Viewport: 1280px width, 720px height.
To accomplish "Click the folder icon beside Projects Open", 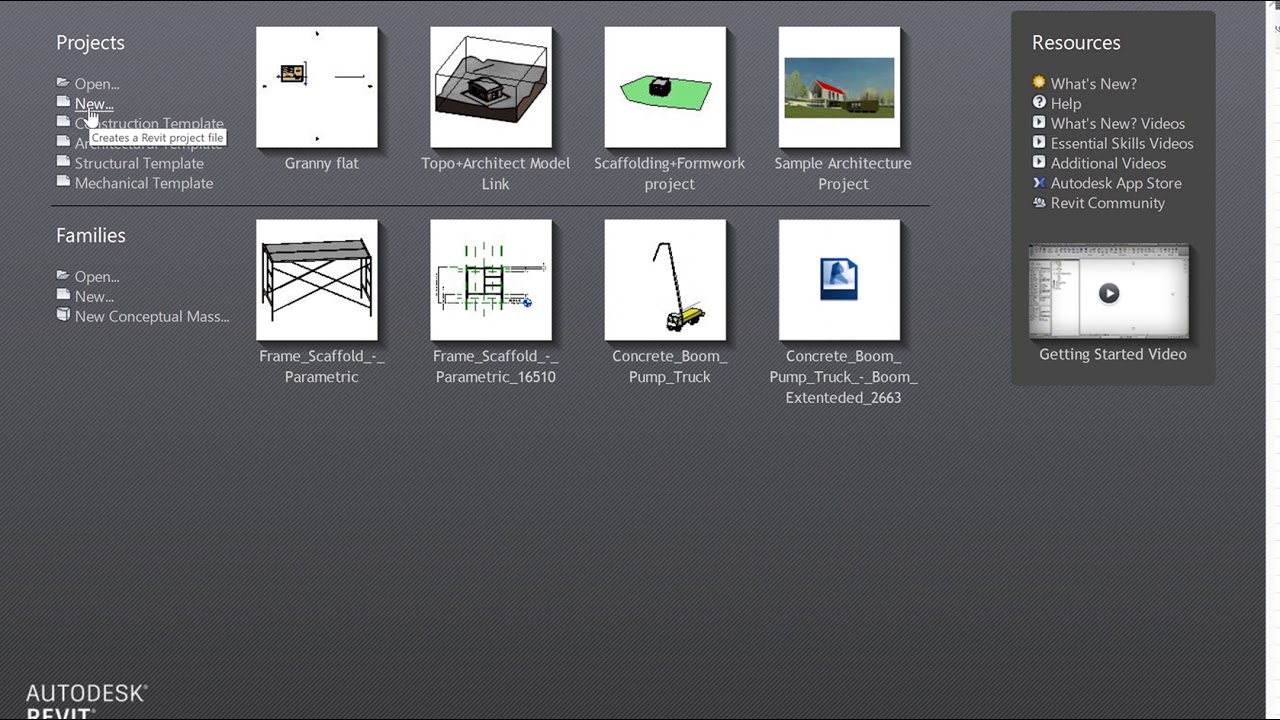I will 63,83.
